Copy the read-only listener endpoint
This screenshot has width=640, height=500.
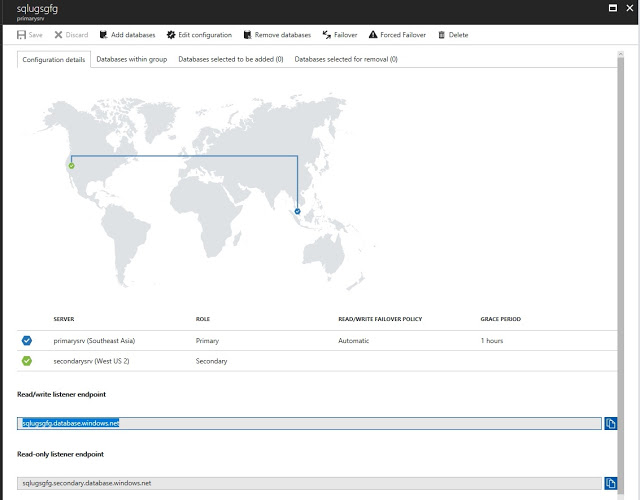[610, 483]
